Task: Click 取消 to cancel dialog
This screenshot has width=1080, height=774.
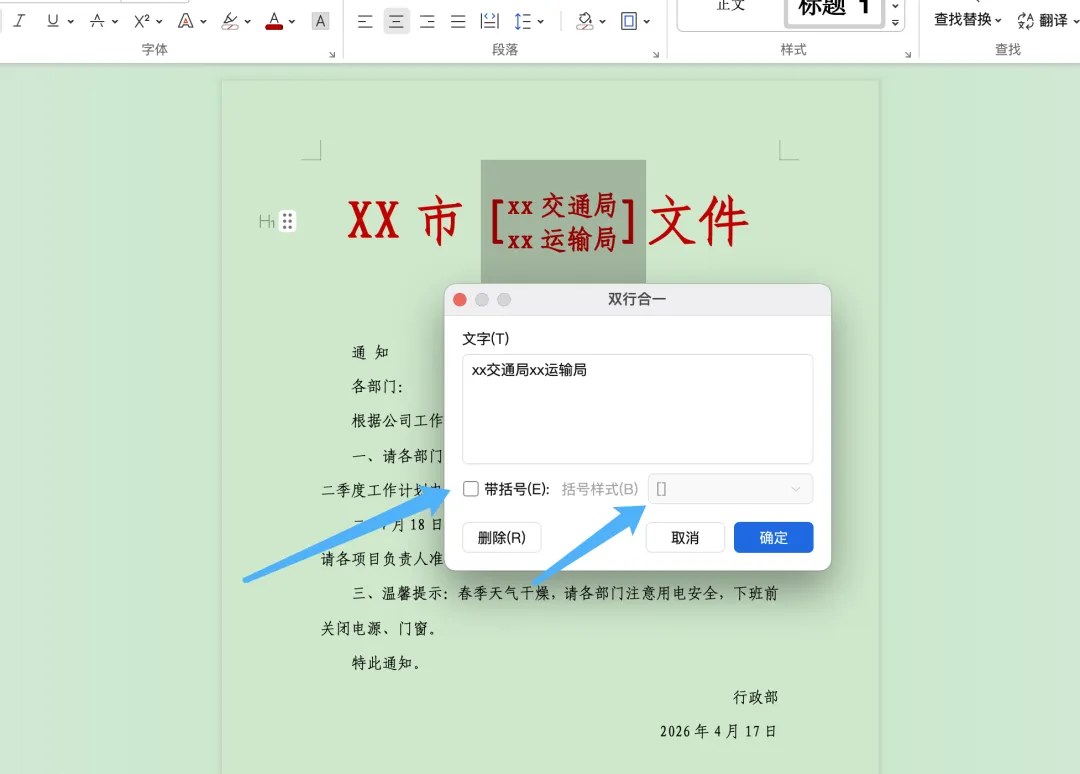Action: point(685,537)
